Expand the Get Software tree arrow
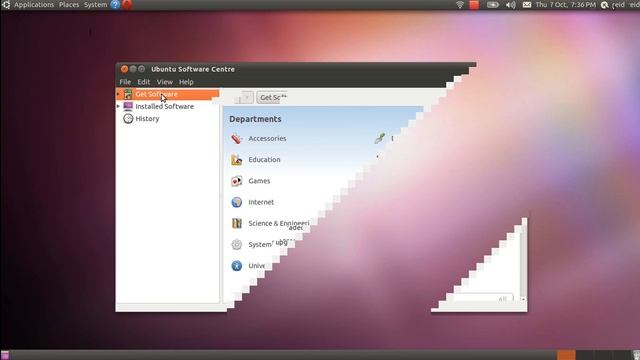640x360 pixels. 118,94
